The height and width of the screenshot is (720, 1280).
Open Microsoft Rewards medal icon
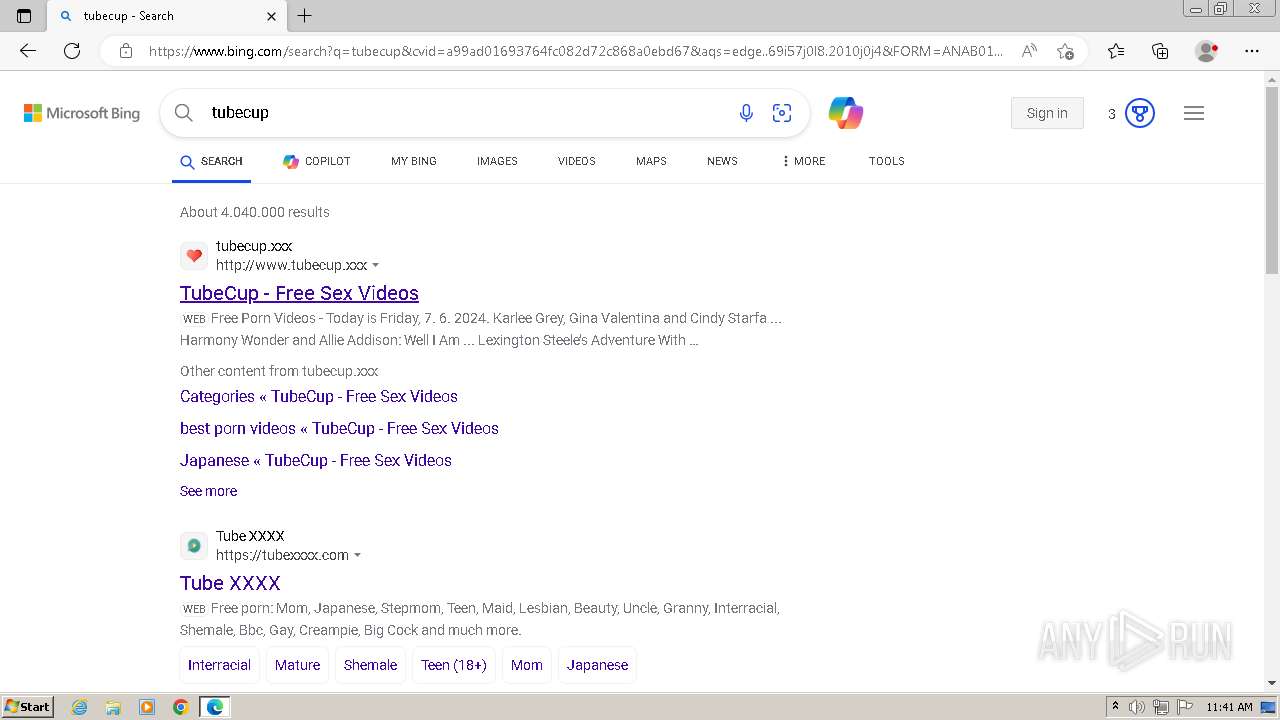(x=1140, y=113)
